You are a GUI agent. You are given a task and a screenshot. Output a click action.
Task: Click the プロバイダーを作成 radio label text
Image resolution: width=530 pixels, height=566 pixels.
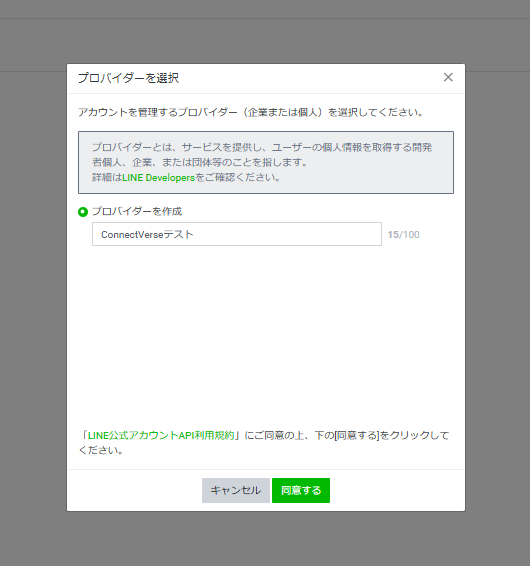point(137,212)
